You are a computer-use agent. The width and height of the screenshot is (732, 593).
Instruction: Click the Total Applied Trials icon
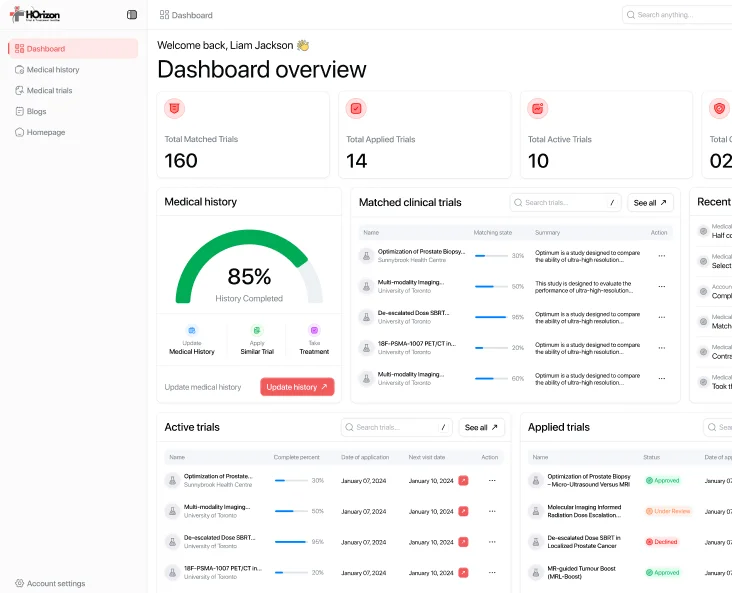356,108
